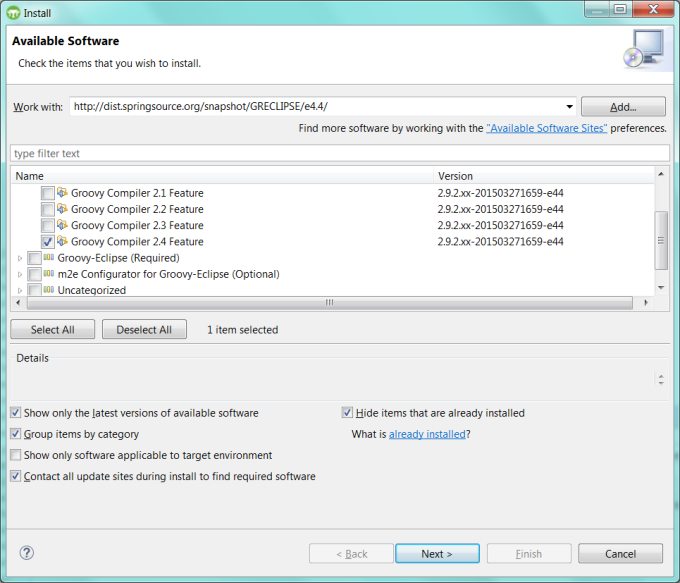
Task: Select the Groovy Compiler 2.4 Feature row text
Action: click(137, 242)
